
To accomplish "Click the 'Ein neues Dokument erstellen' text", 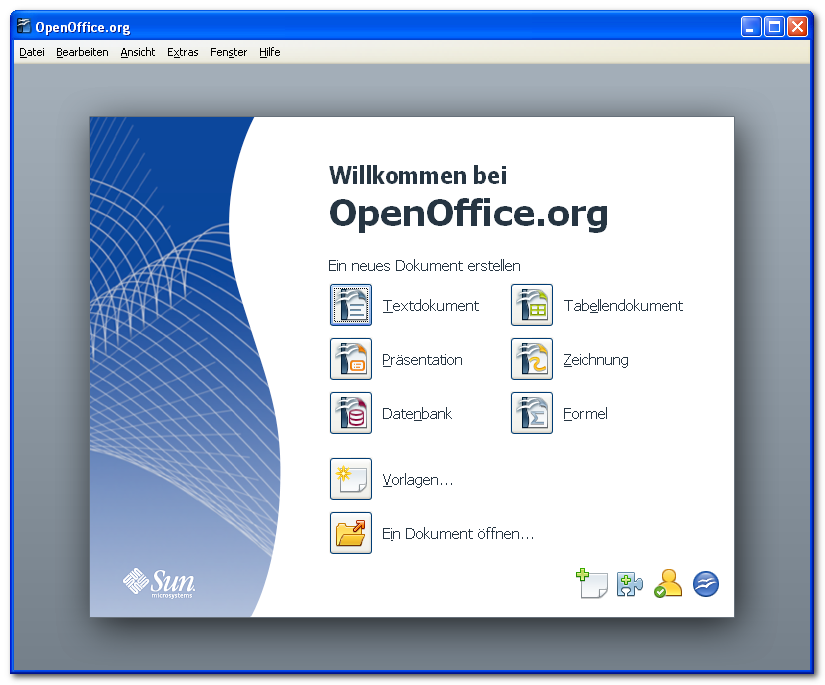I will pos(424,266).
